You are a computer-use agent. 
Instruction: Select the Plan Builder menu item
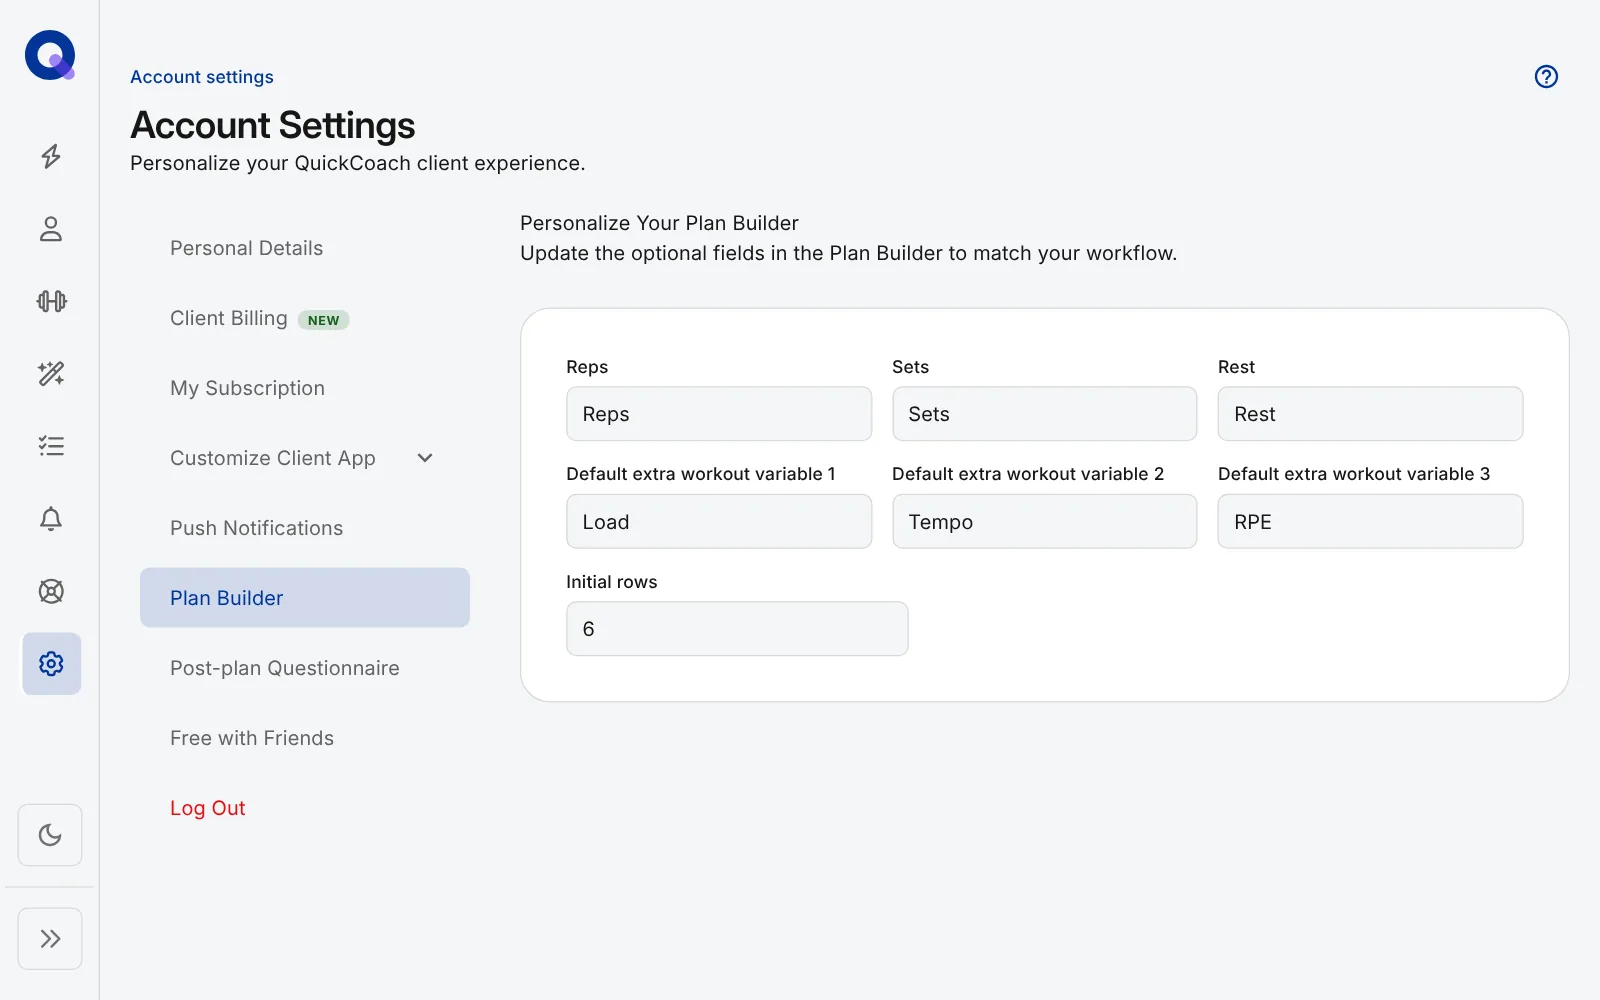[x=305, y=598]
